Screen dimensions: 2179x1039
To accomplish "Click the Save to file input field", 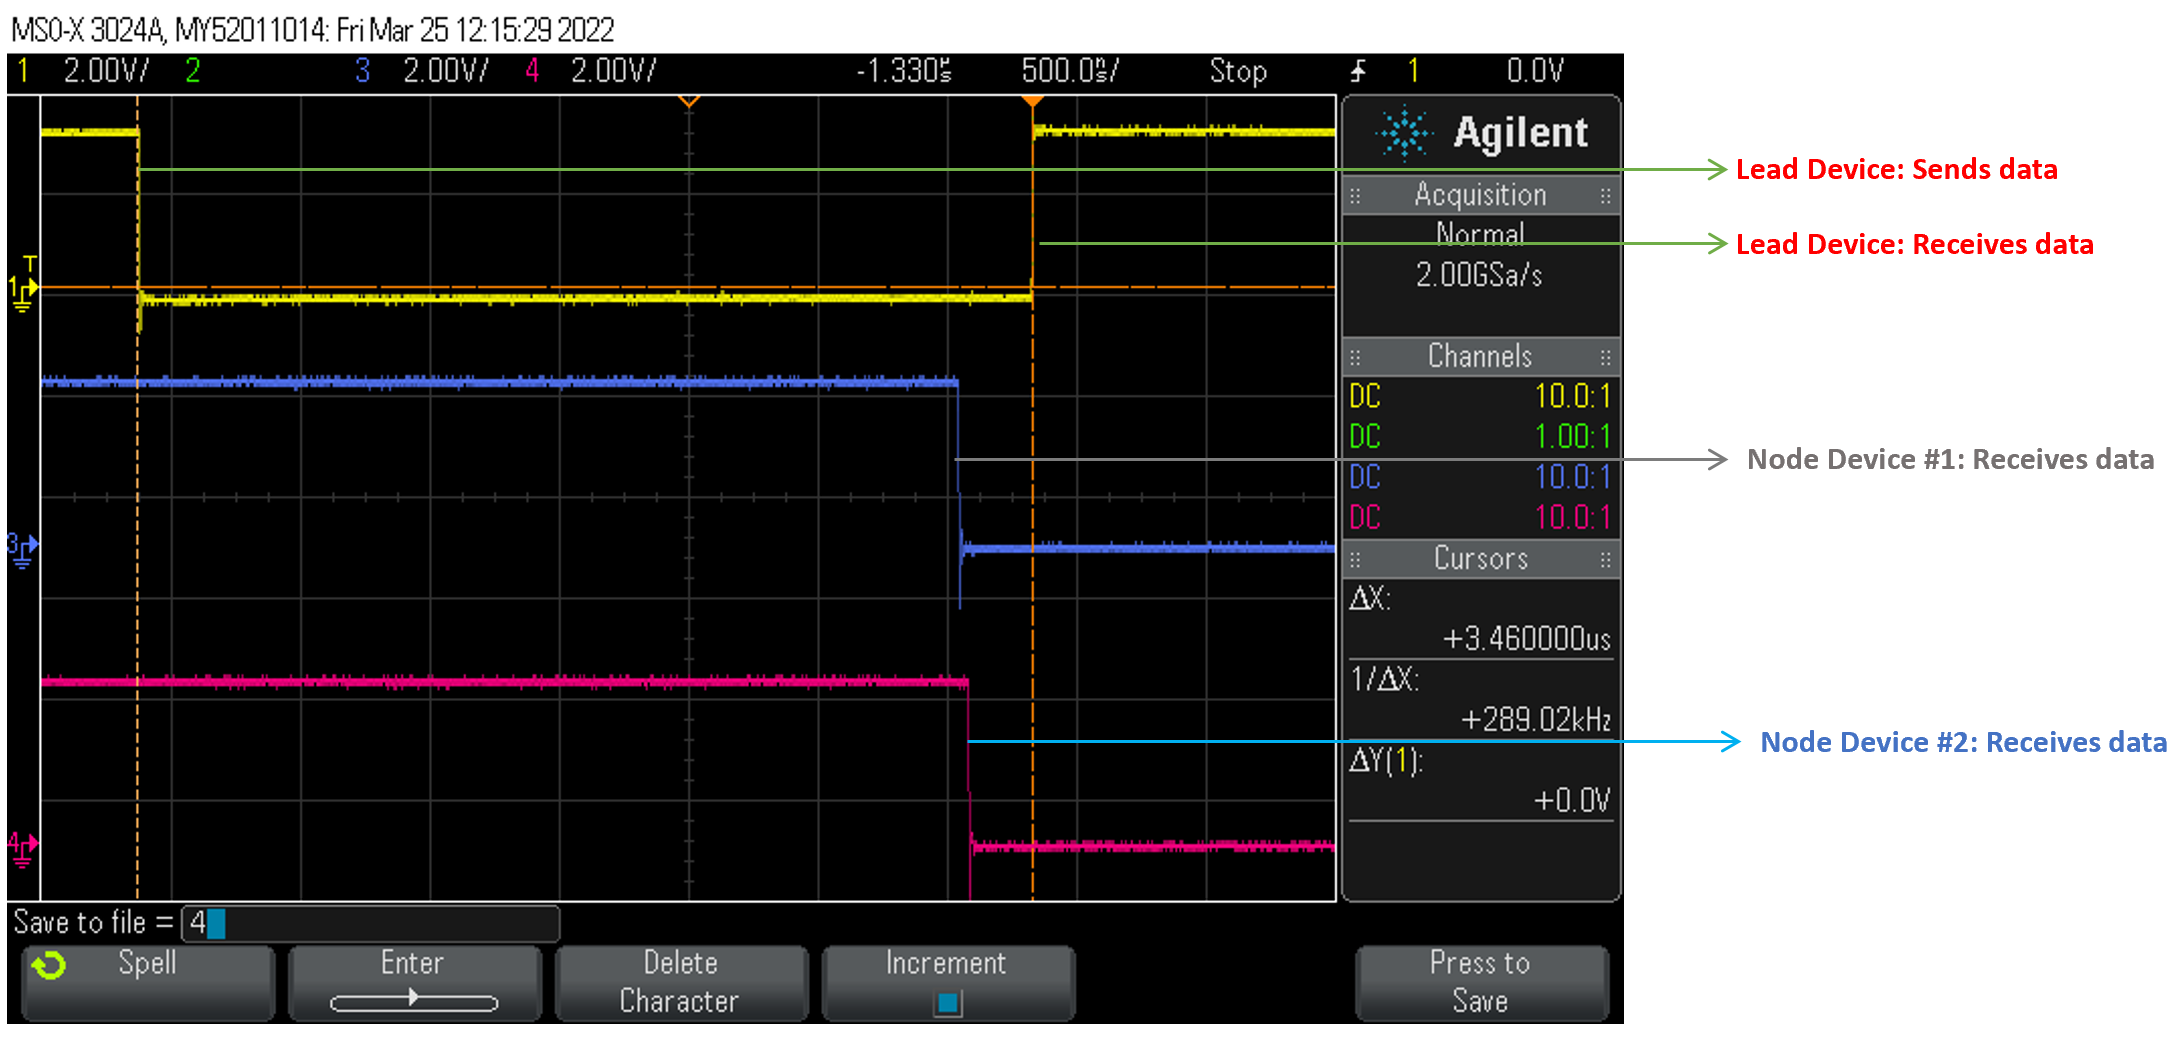I will (x=370, y=923).
